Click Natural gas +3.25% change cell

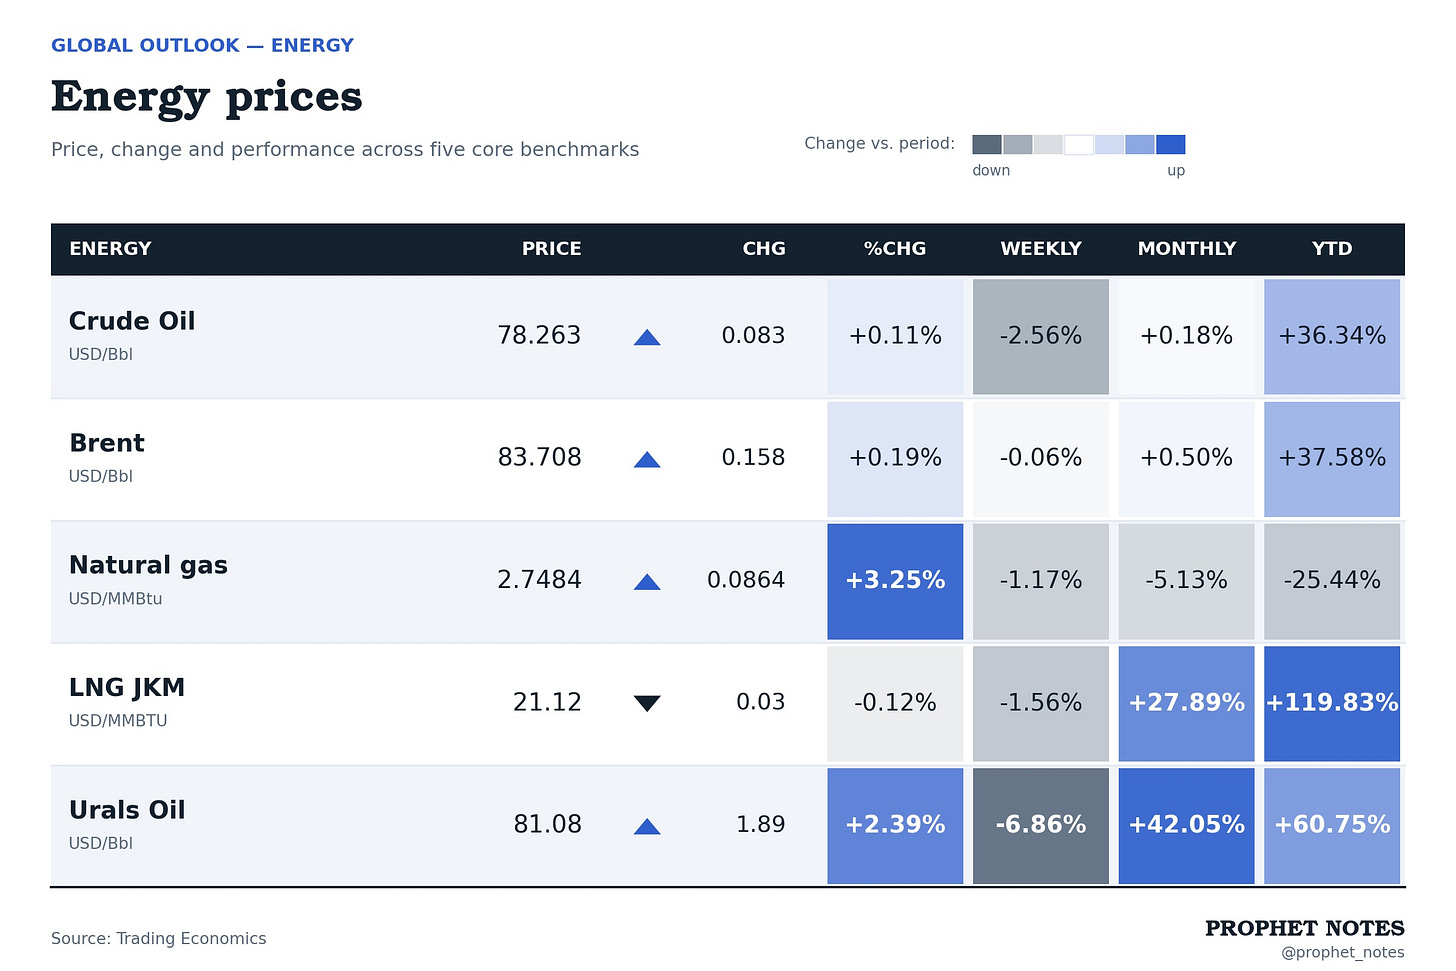pyautogui.click(x=895, y=581)
